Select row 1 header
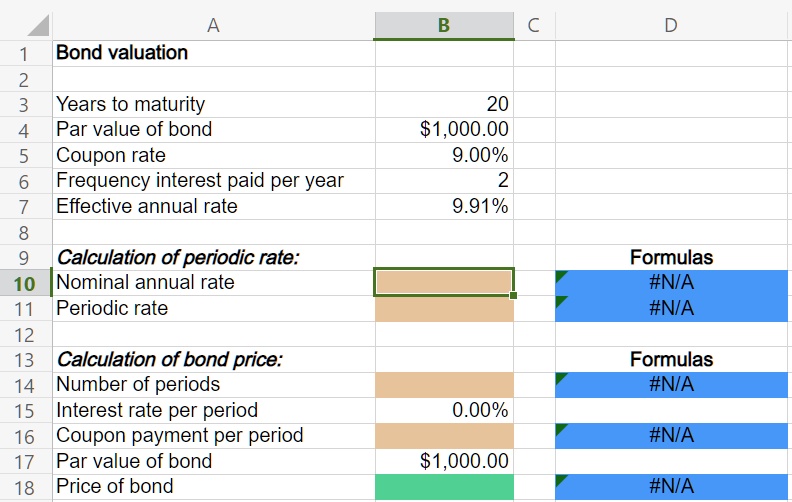The height and width of the screenshot is (502, 792). 24,54
